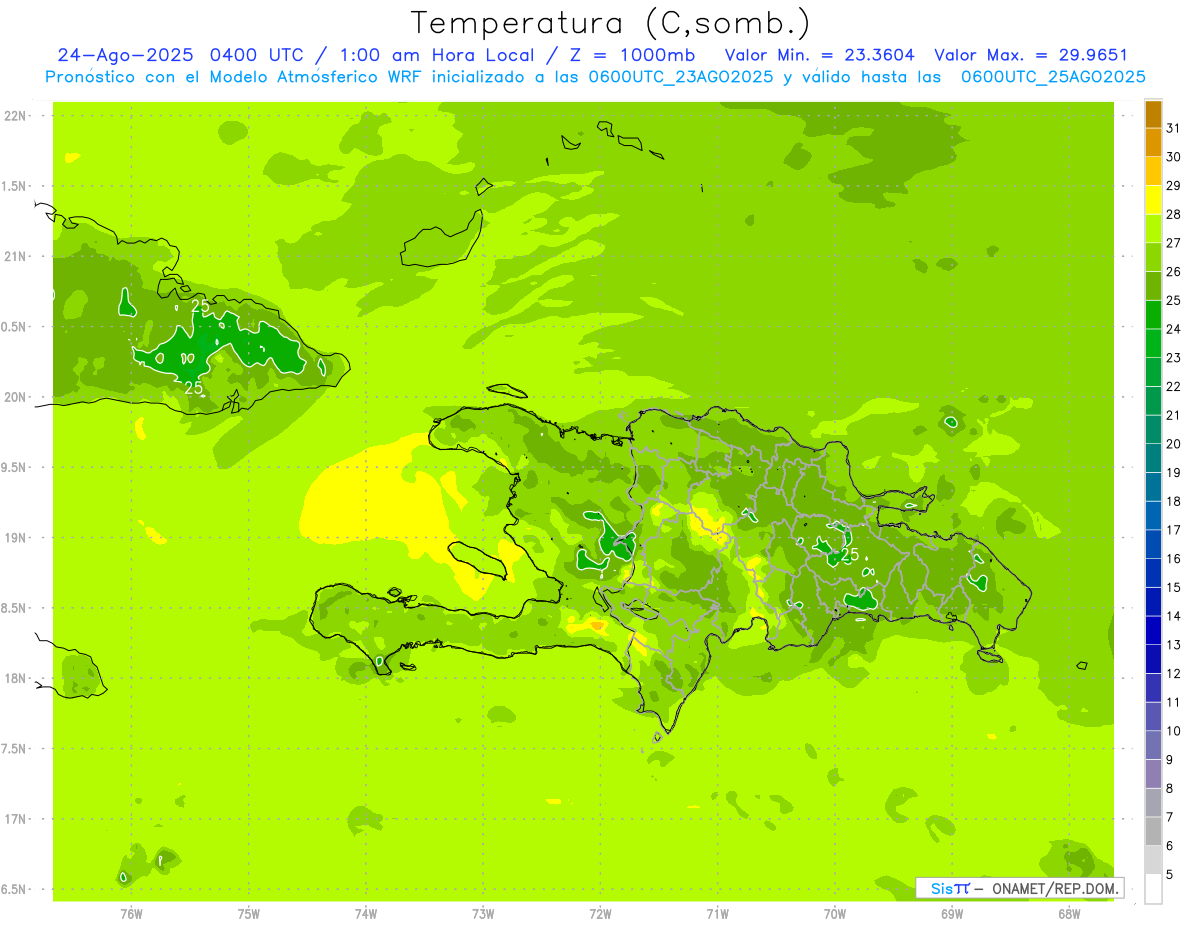
Task: Pick the gray color bar segment between 6 and 7
Action: click(x=1153, y=832)
